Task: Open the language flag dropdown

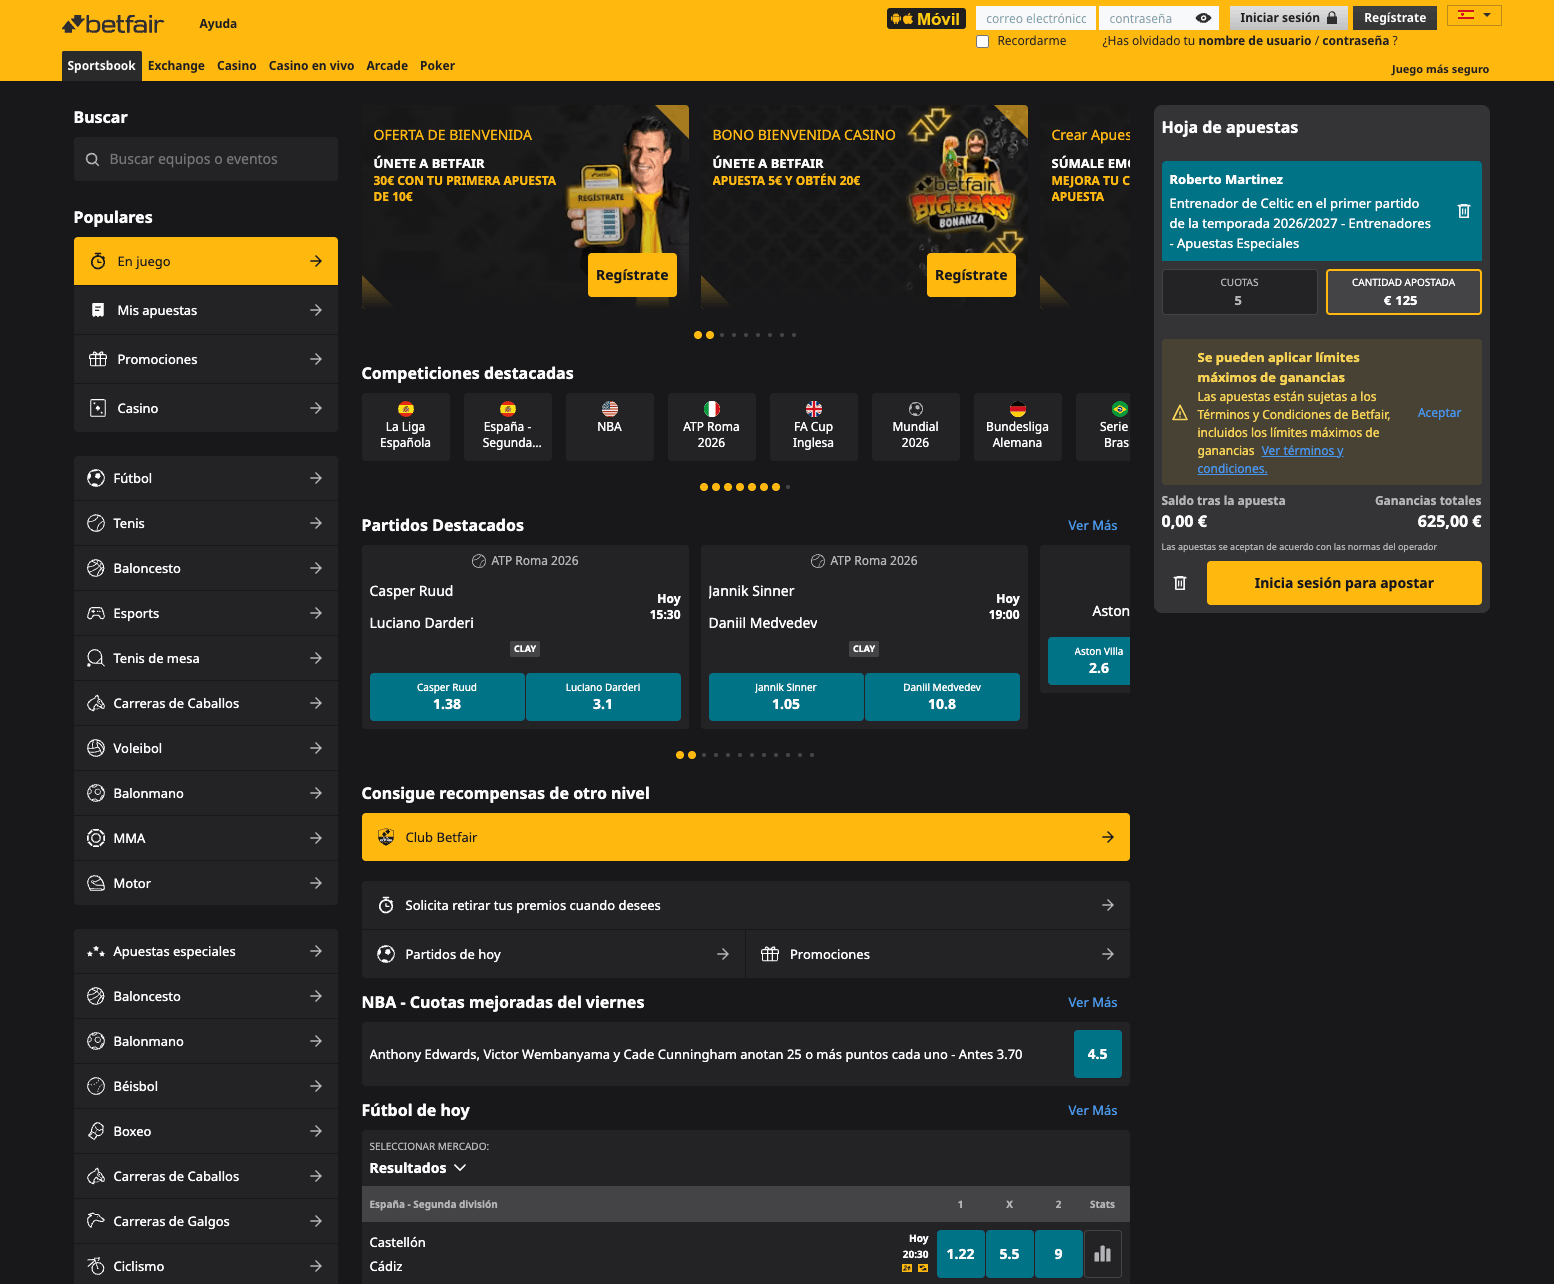Action: [1474, 15]
